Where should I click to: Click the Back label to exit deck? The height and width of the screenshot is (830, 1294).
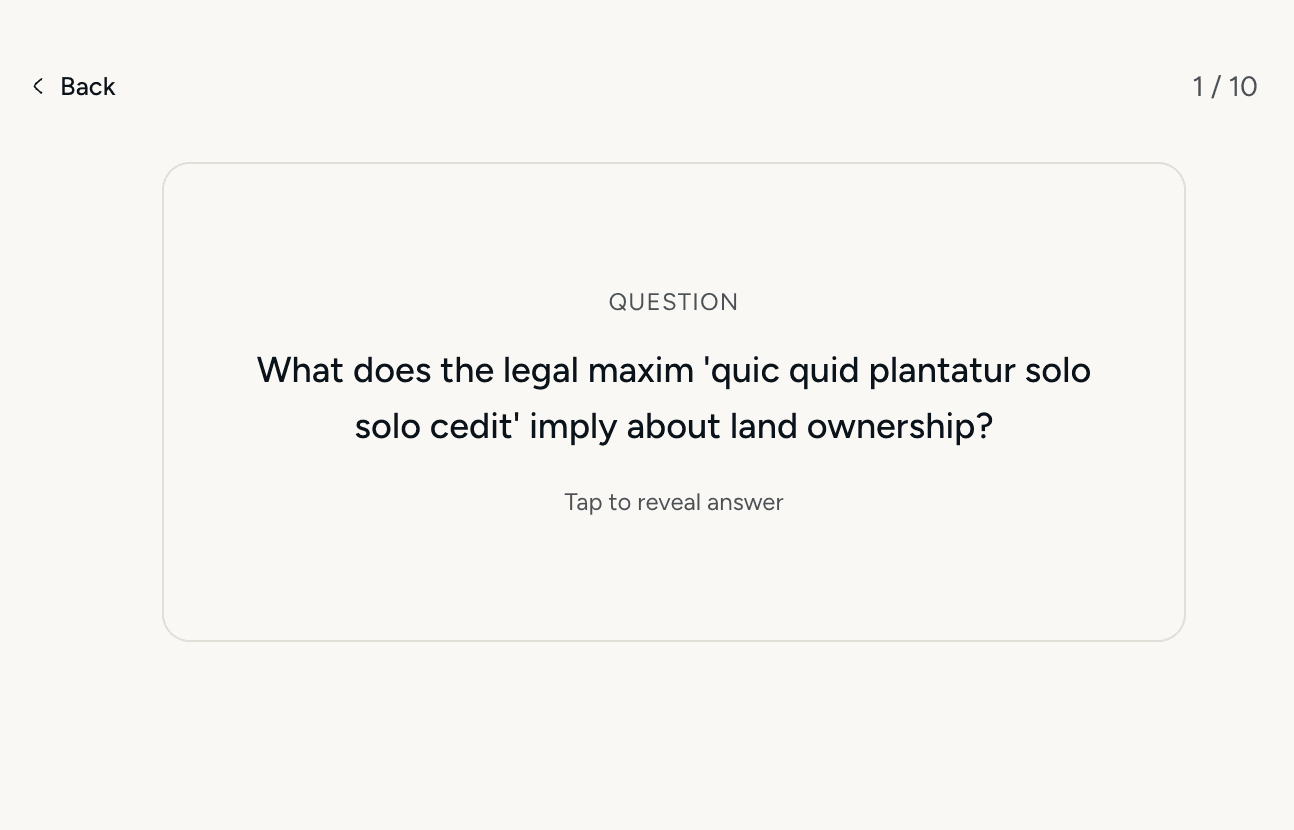click(87, 86)
